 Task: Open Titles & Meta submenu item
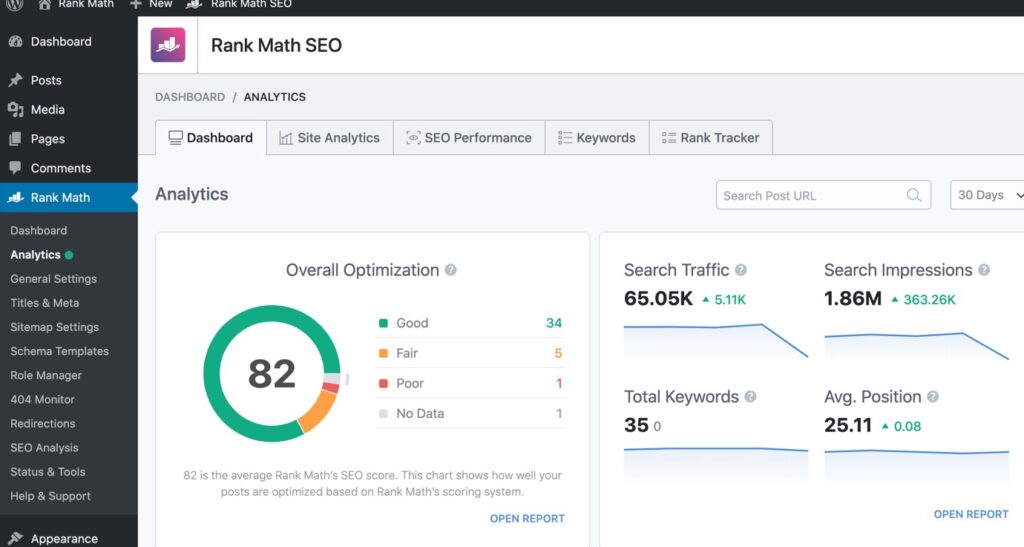[44, 303]
